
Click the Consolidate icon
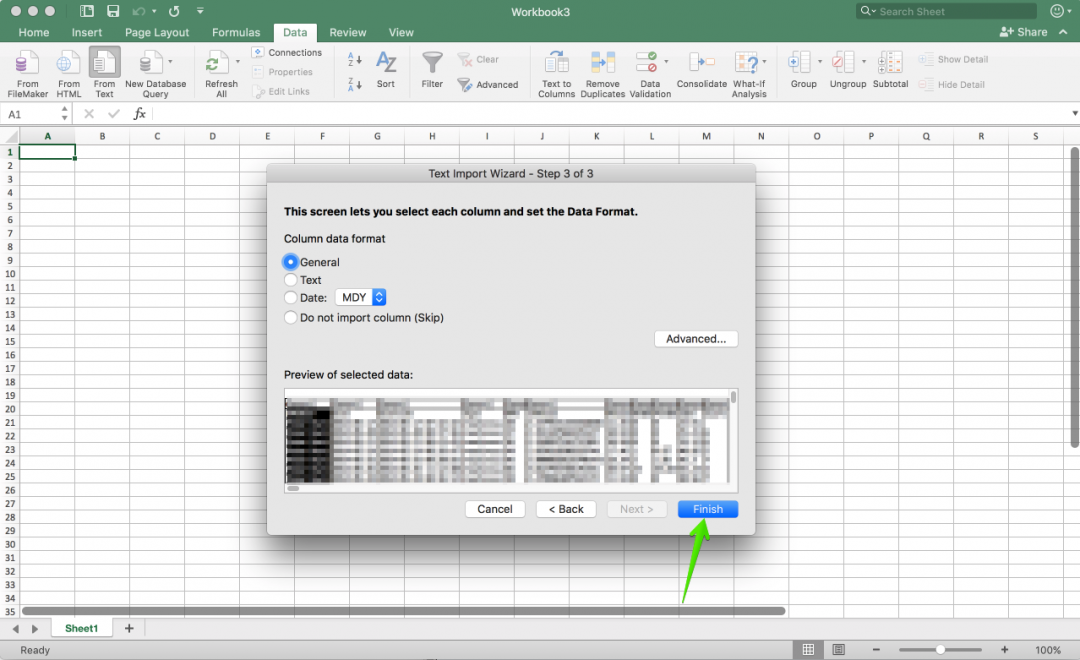pyautogui.click(x=701, y=64)
